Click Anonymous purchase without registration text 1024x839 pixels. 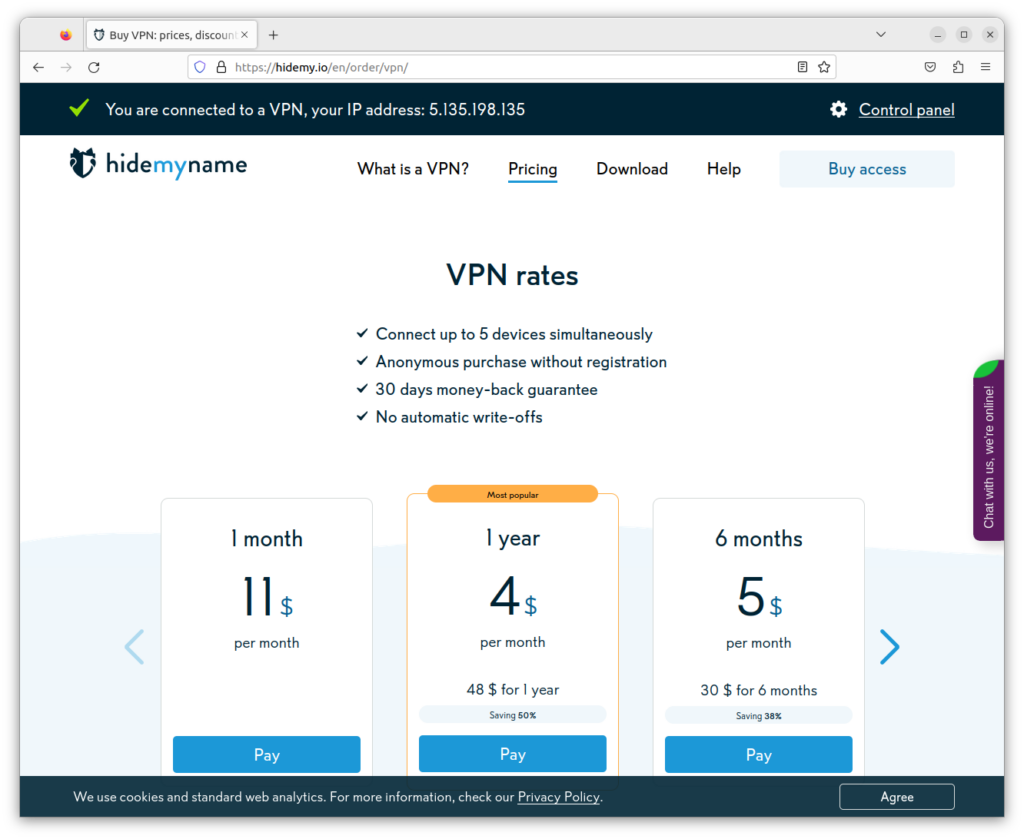coord(521,362)
